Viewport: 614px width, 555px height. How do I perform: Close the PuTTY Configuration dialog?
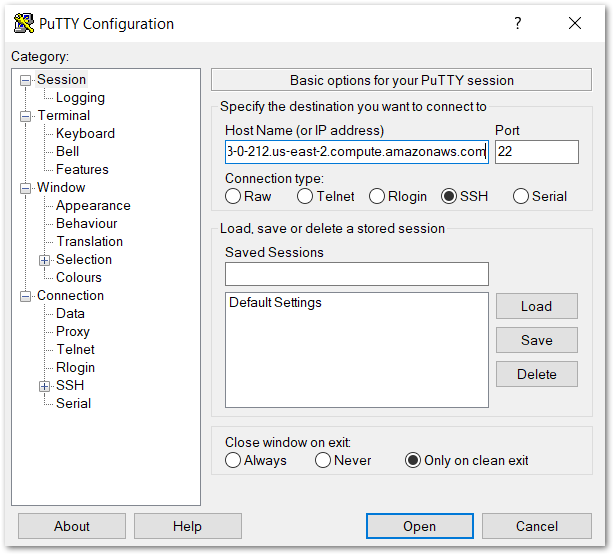pos(574,23)
